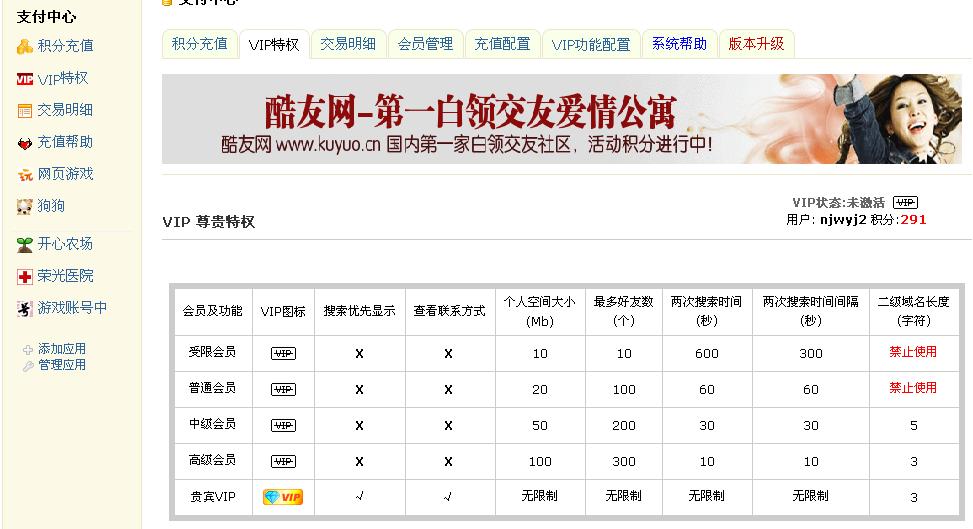The height and width of the screenshot is (529, 973).
Task: Switch to the VIP功能配置 tab
Action: [x=591, y=44]
